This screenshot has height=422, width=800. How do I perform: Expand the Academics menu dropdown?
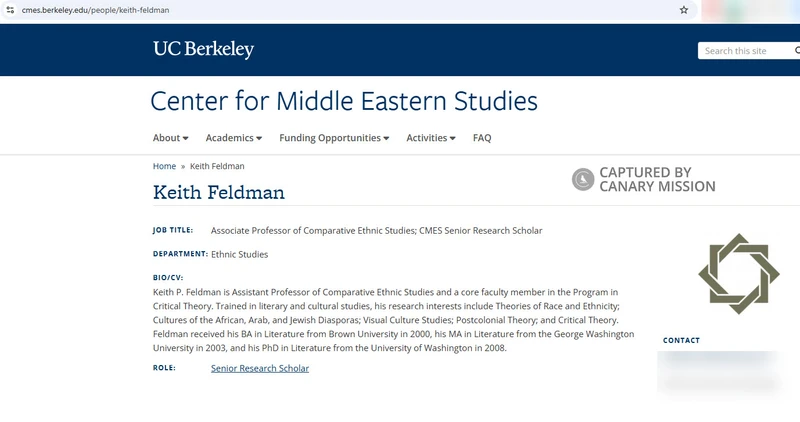(234, 138)
